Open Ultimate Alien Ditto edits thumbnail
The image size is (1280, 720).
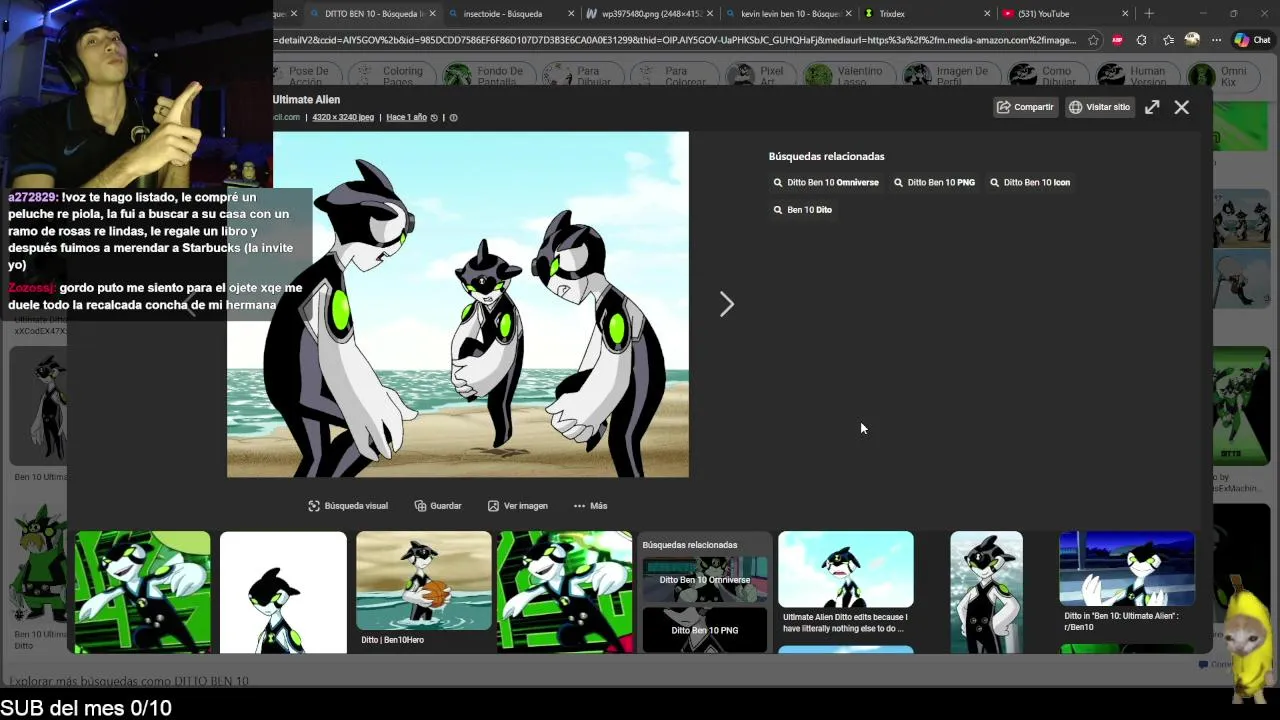pos(846,569)
